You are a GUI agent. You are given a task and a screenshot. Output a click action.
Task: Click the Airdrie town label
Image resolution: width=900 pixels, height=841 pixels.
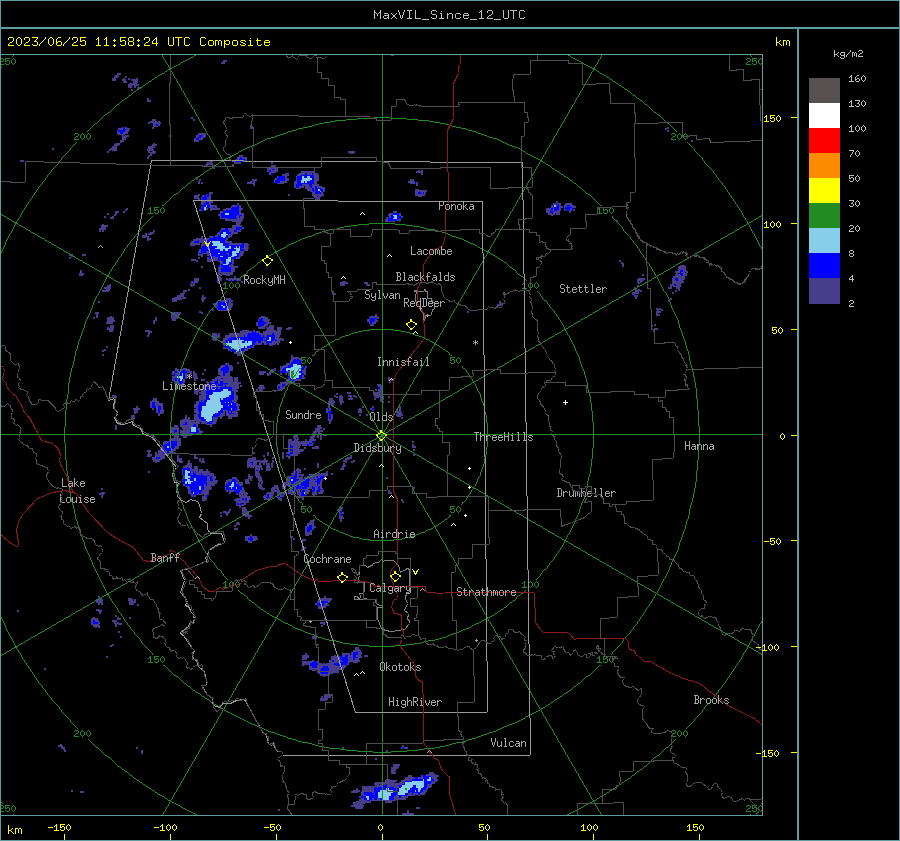tap(394, 534)
